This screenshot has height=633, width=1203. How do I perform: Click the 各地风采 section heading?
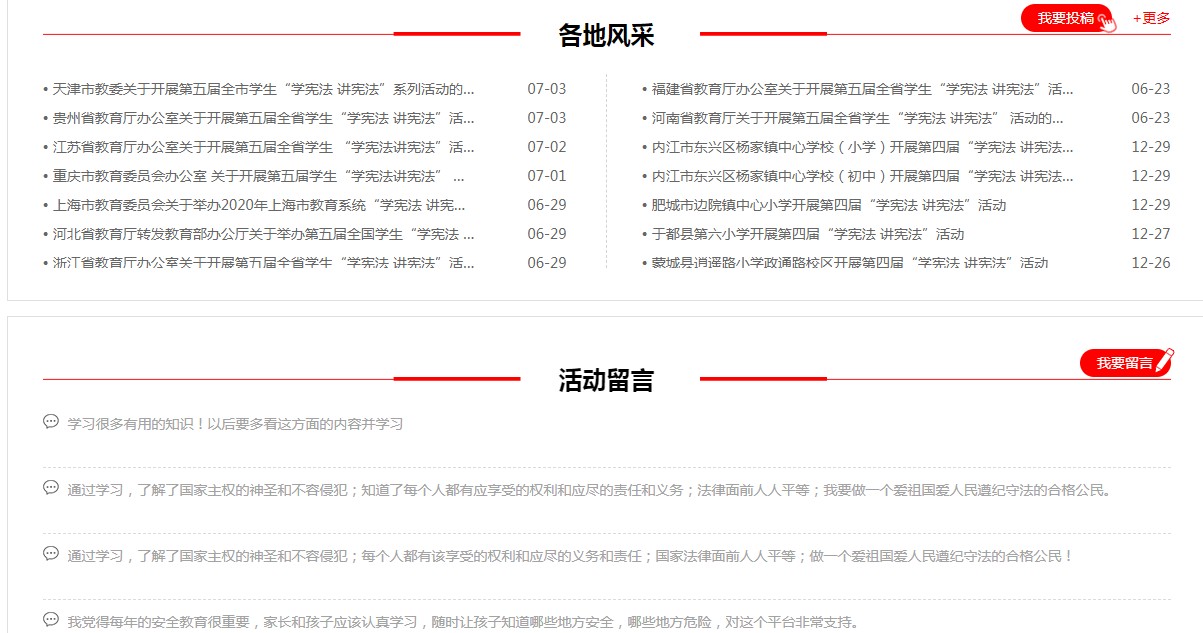click(x=606, y=35)
